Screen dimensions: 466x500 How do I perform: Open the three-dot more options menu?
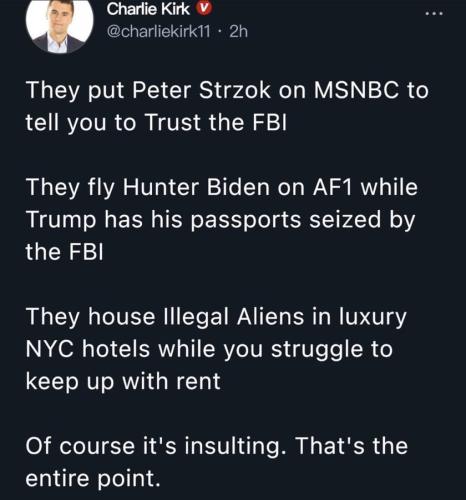435,14
